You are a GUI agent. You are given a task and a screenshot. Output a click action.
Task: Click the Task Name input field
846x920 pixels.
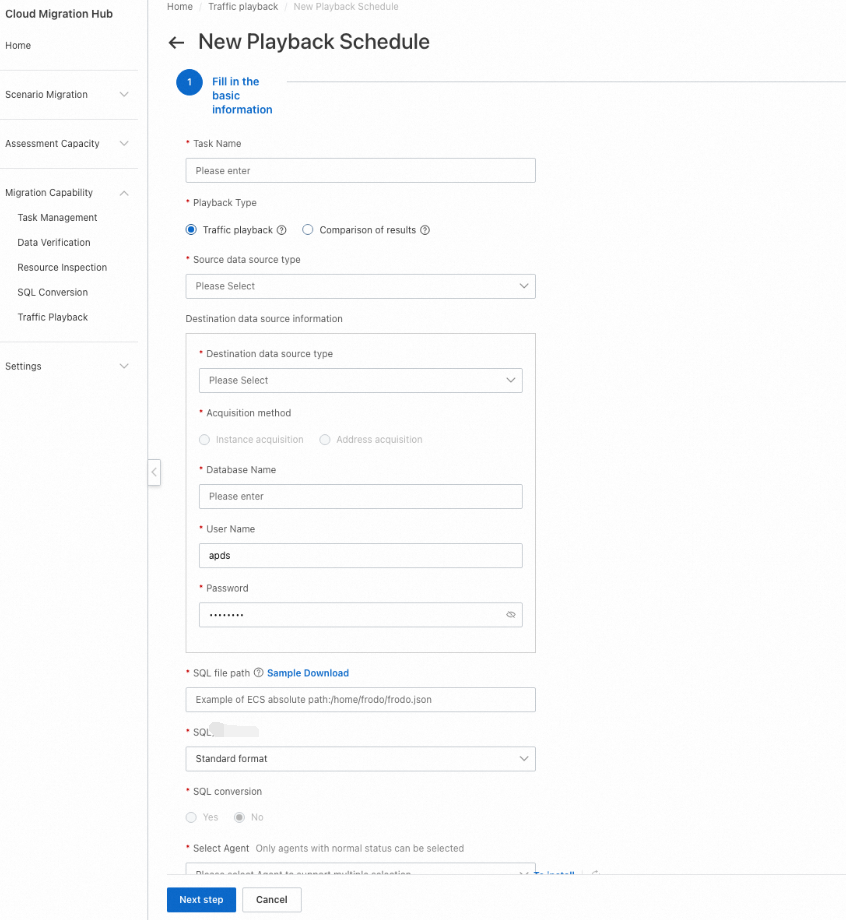coord(360,171)
